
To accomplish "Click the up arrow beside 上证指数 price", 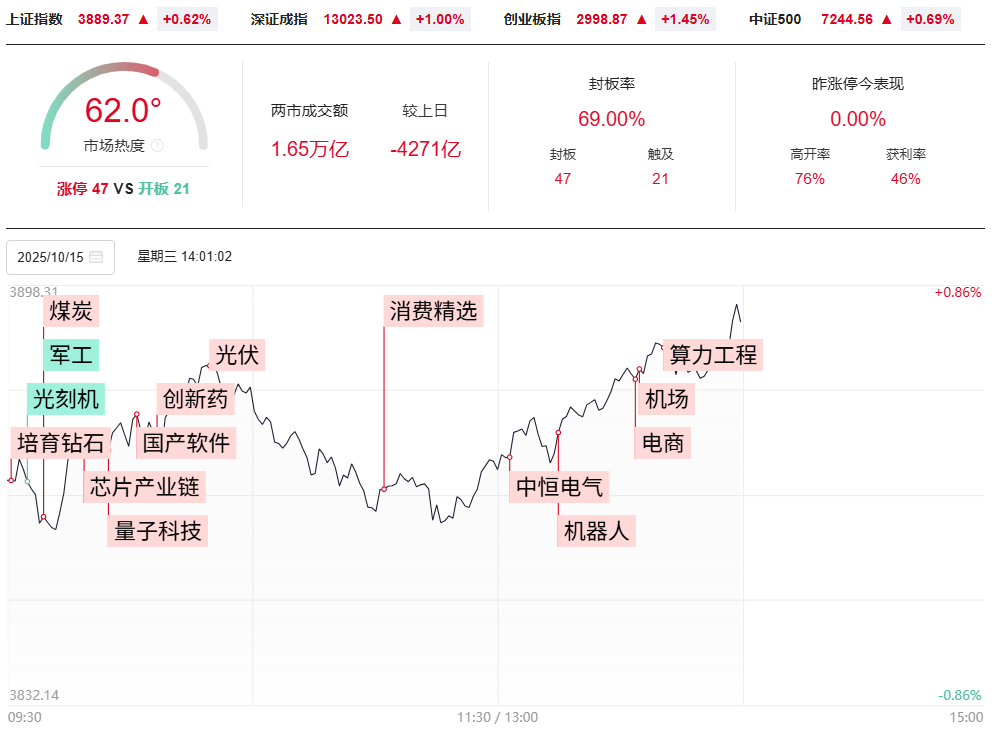I will [143, 19].
